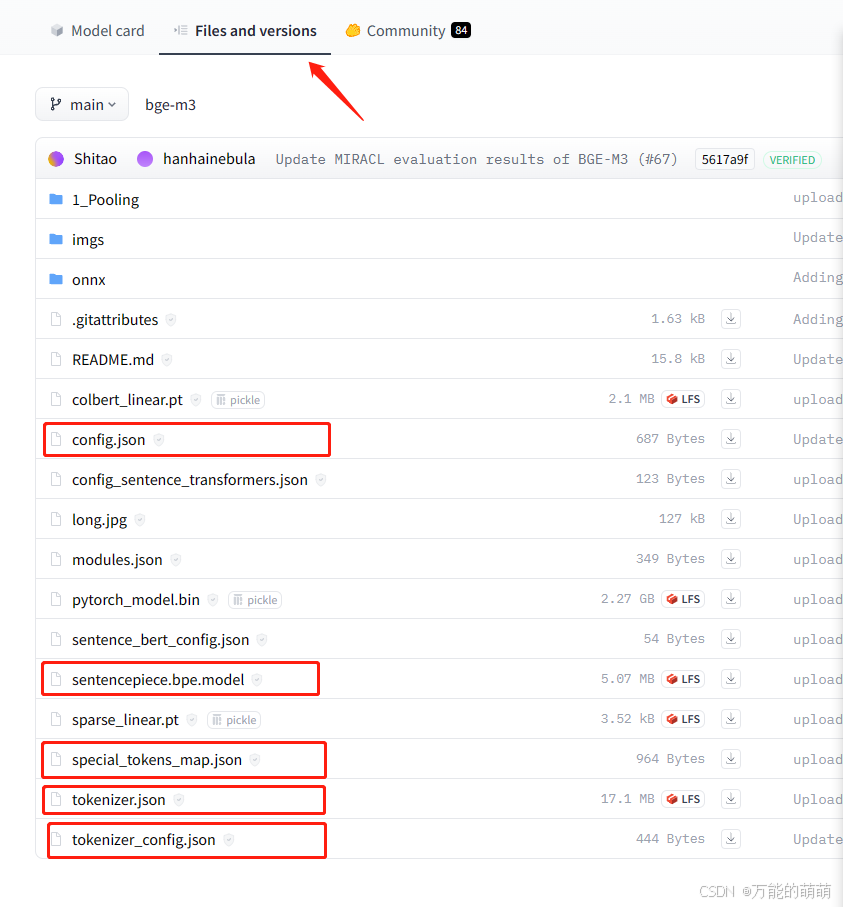Download pytorch_model.bin using its download icon
Viewport: 843px width, 907px height.
tap(731, 599)
